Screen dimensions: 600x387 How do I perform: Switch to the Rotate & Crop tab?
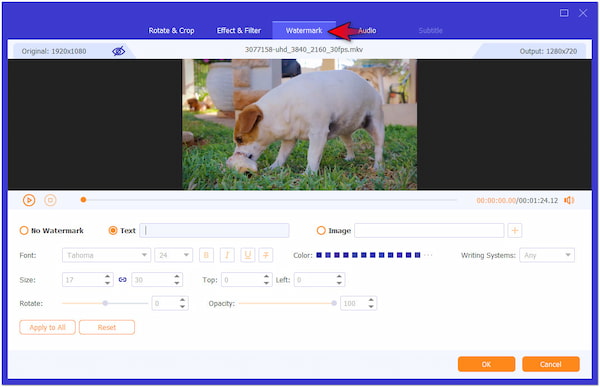(x=171, y=31)
